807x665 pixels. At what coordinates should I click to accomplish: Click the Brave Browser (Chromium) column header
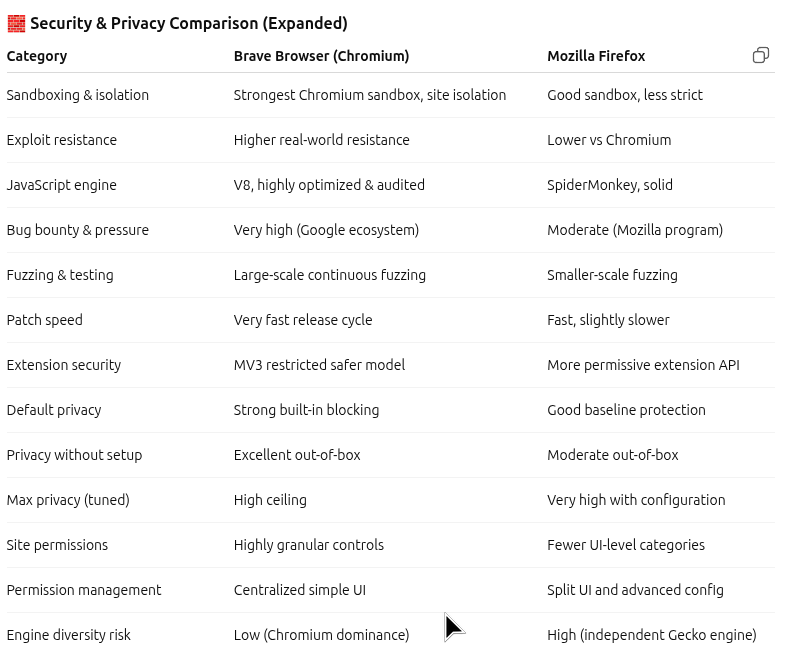pos(321,56)
